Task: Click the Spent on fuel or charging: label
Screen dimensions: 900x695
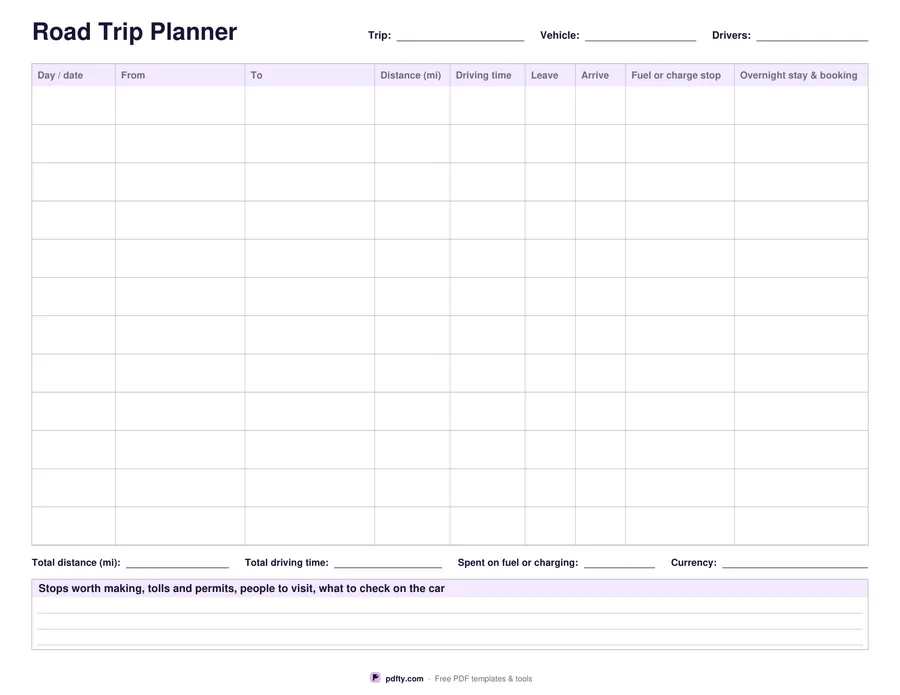Action: coord(518,562)
